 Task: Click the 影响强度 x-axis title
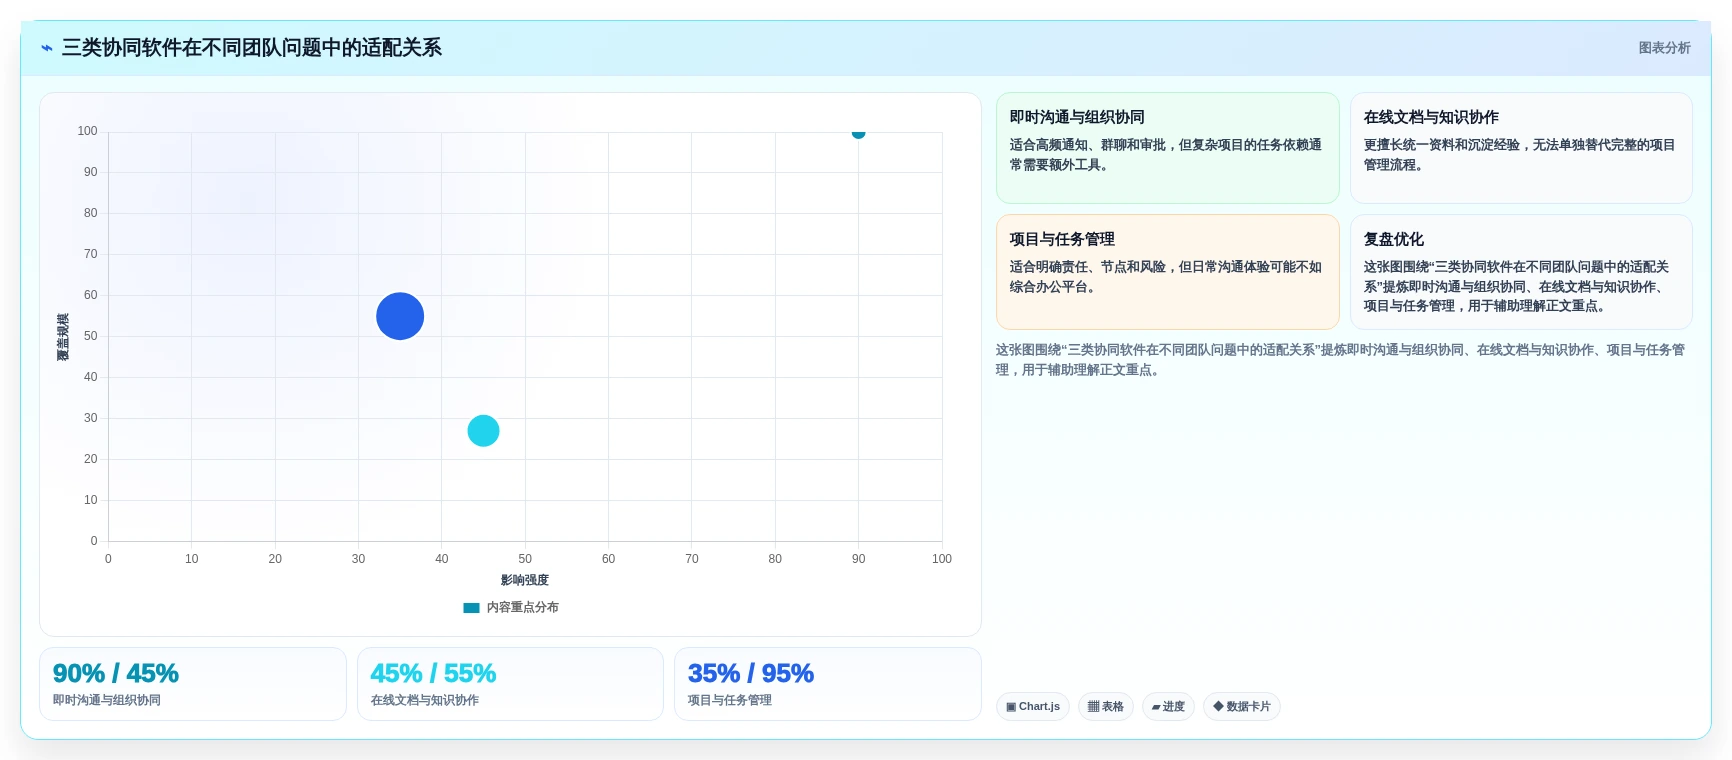[525, 580]
